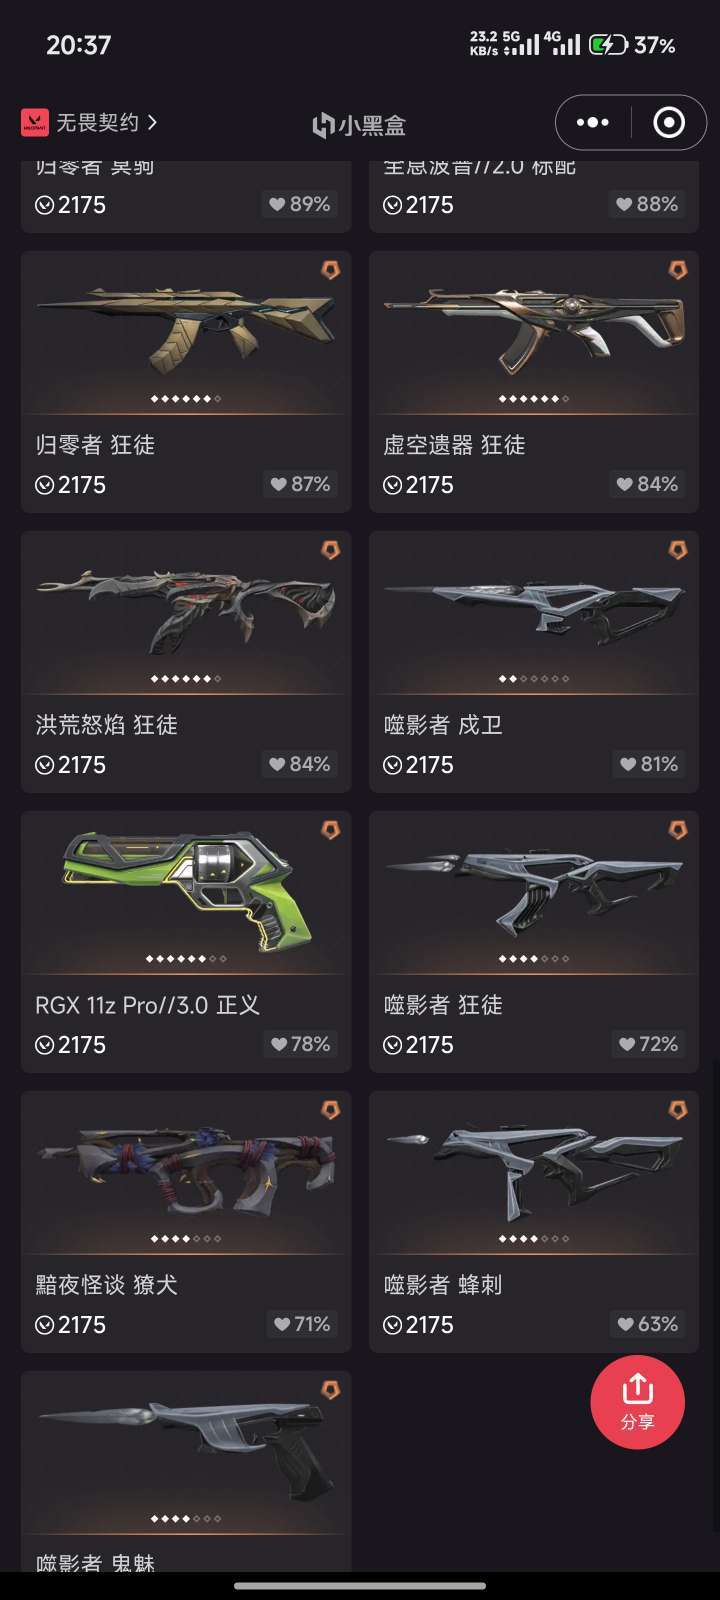Open the 噬影者 戍卫 skin card
This screenshot has width=720, height=1600.
534,662
